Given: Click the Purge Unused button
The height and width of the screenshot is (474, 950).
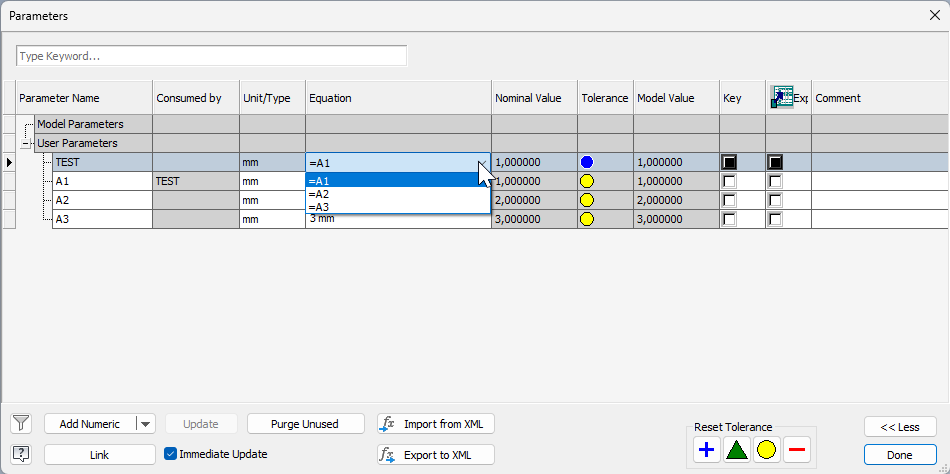Looking at the screenshot, I should tap(305, 424).
